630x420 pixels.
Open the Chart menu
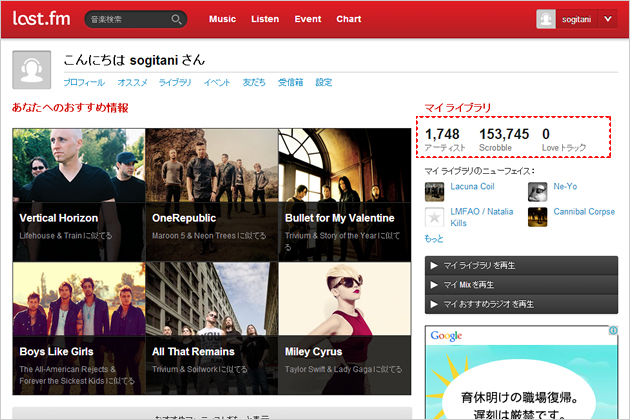(x=348, y=19)
